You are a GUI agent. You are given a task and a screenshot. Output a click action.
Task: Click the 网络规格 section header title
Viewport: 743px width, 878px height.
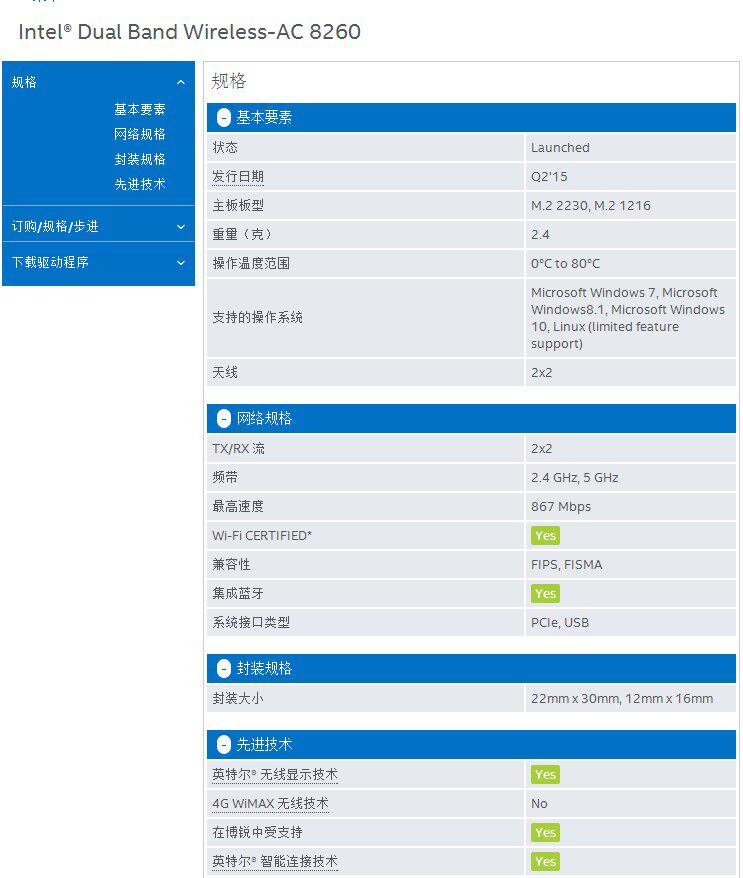(x=264, y=419)
